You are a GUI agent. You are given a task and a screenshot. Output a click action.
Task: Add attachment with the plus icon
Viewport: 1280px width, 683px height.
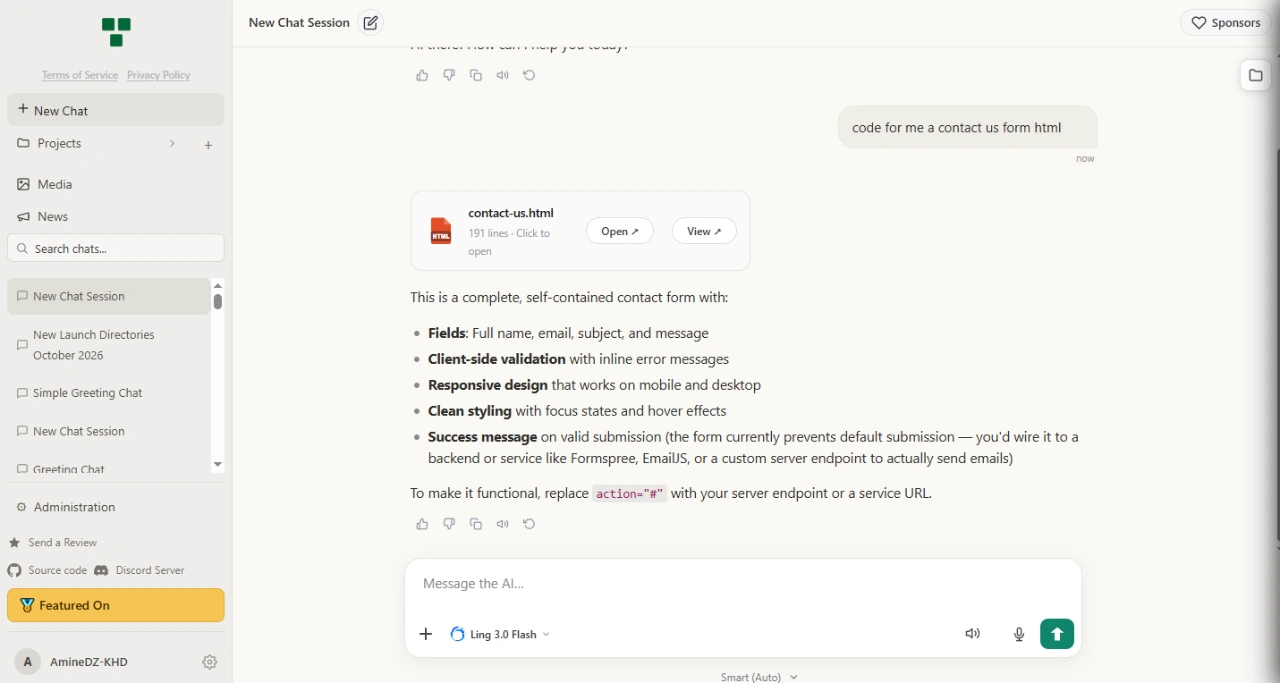coord(426,634)
